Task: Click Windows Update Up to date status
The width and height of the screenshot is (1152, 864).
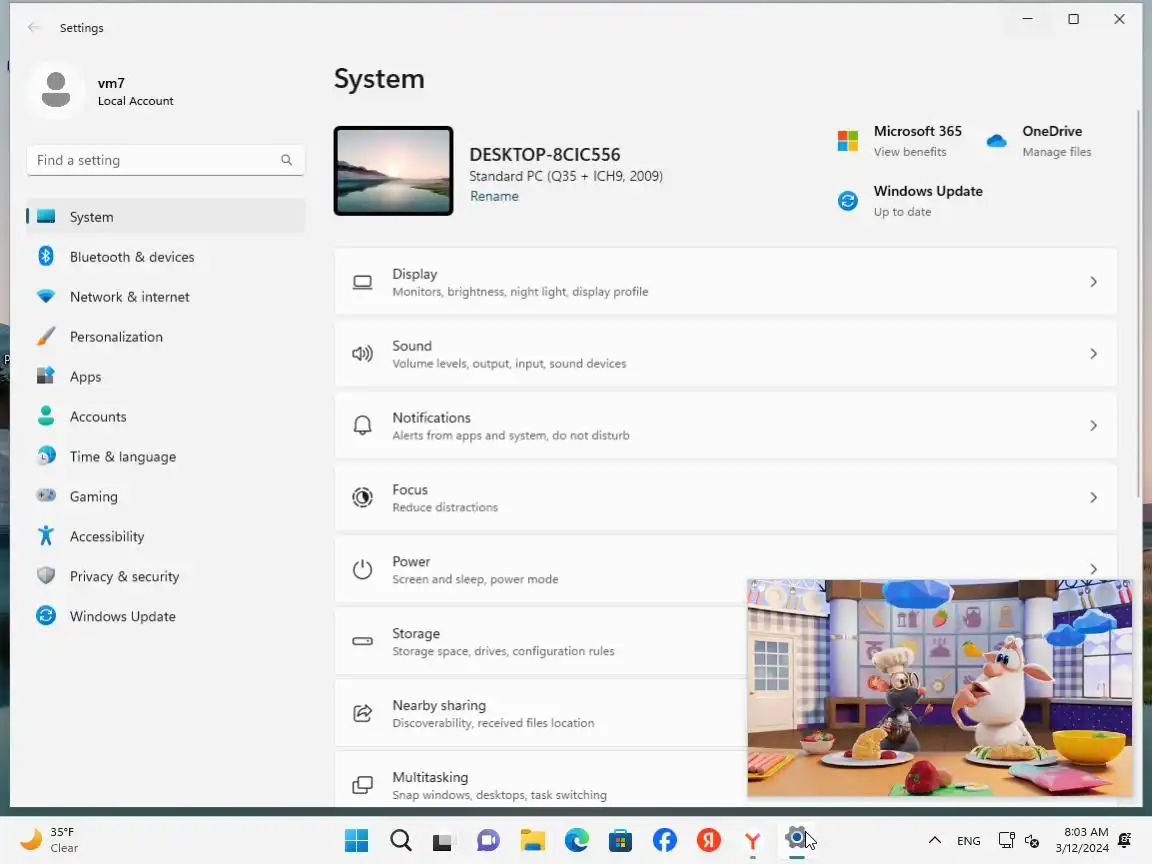Action: [x=902, y=212]
